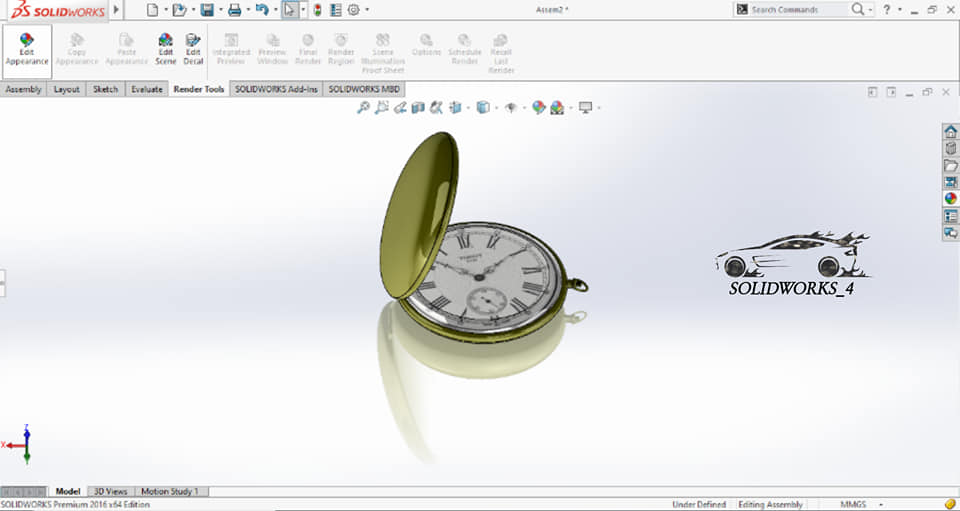Open the SOLIDWORKS Forum task pane tab
This screenshot has width=960, height=511.
click(x=950, y=233)
